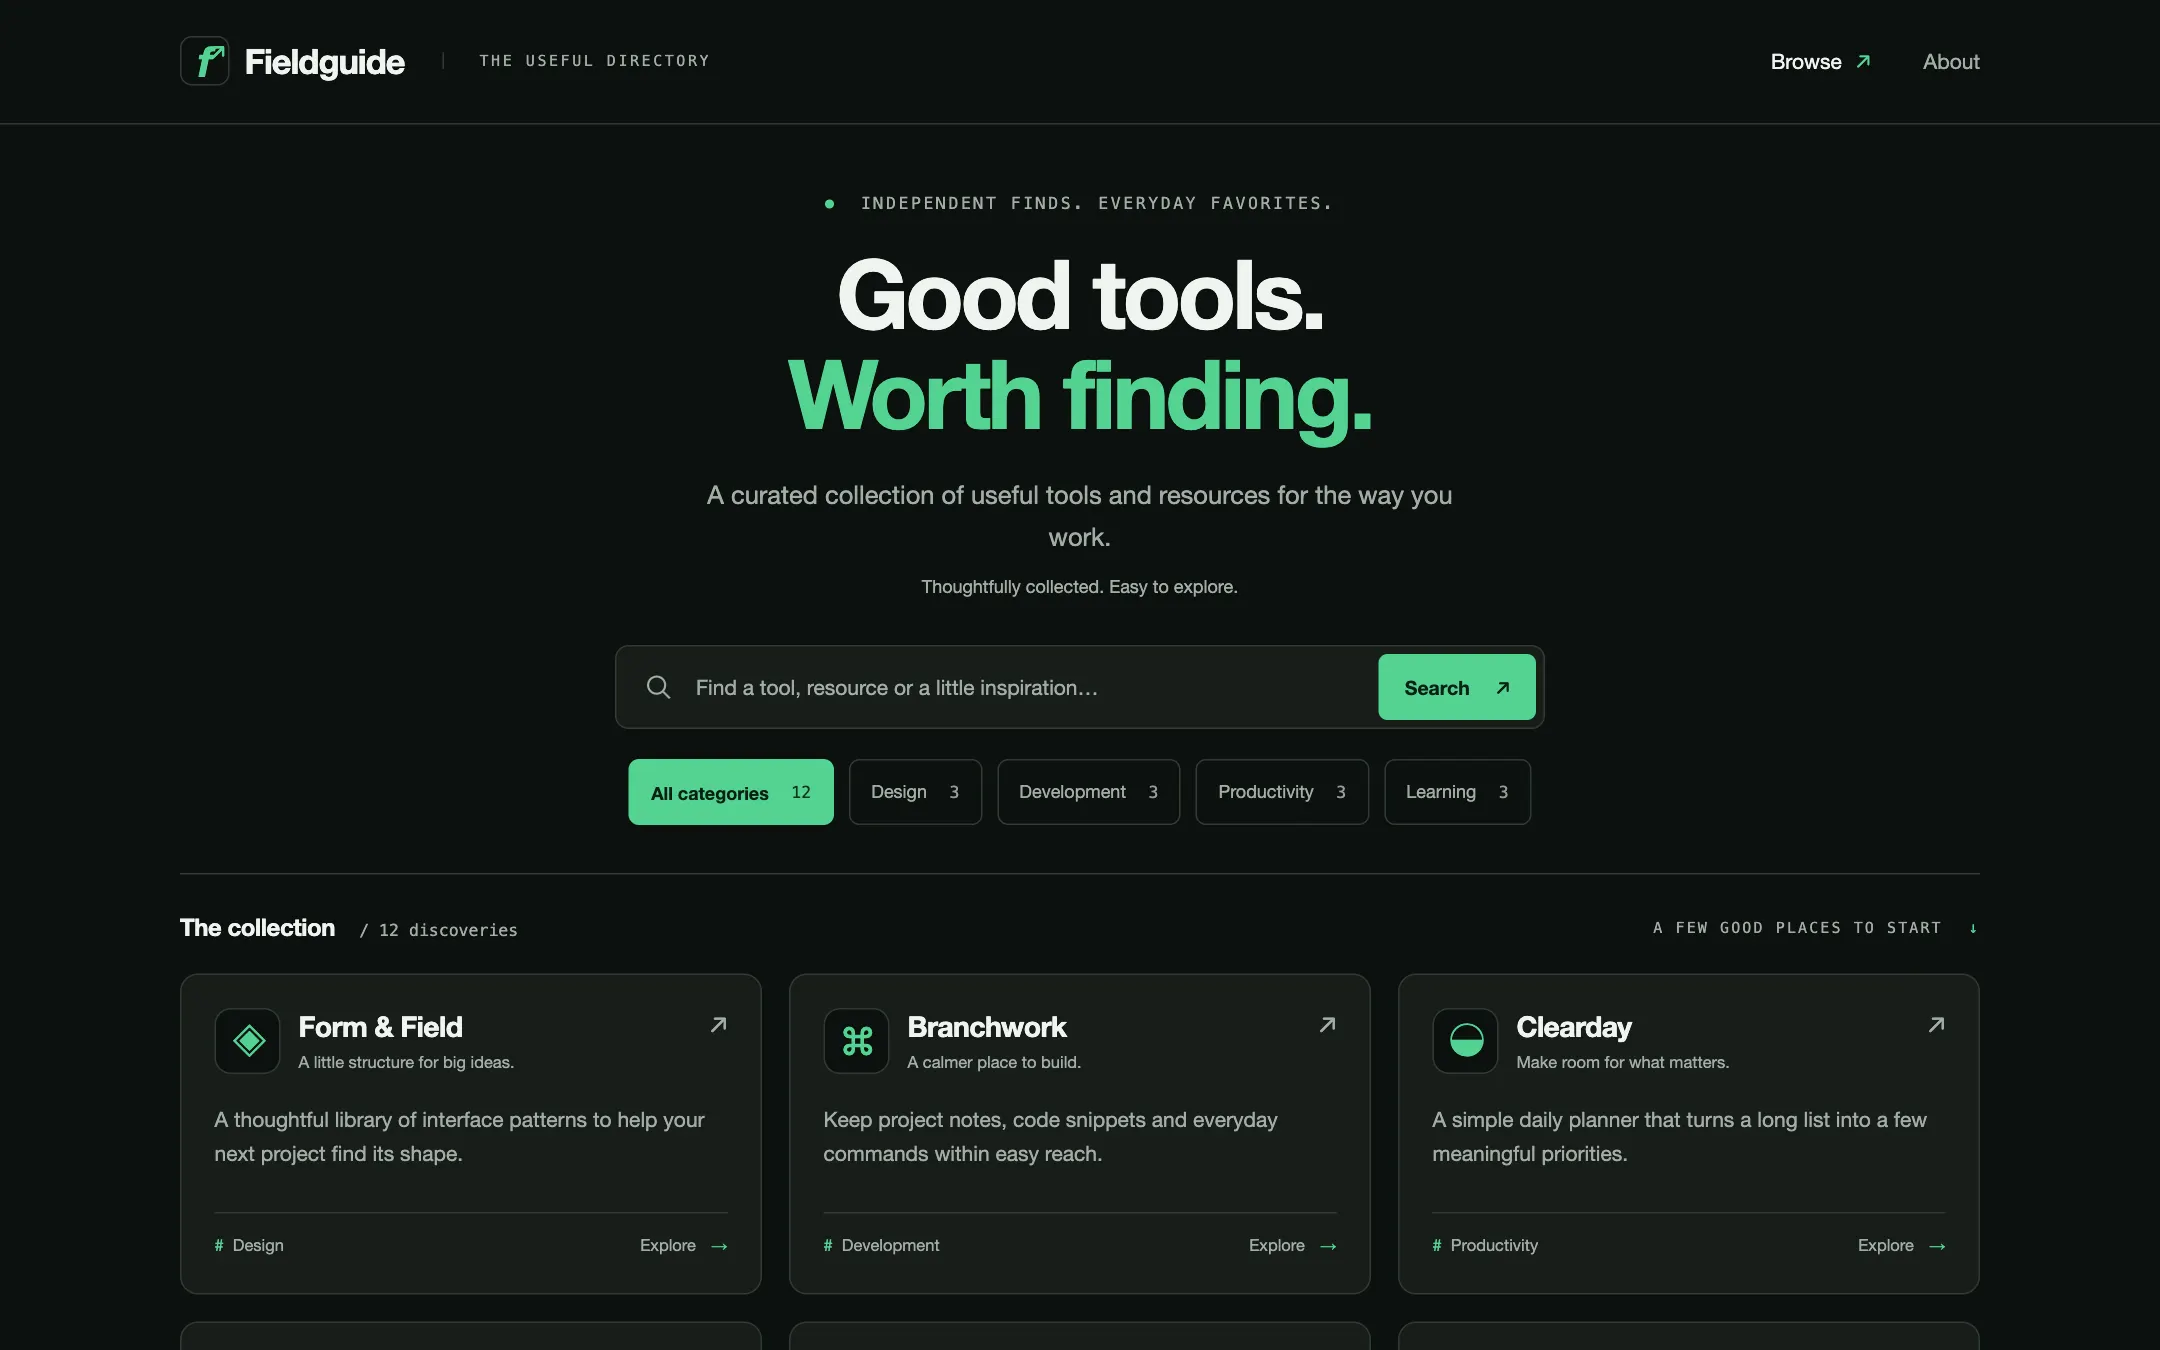
Task: Open the Fieldguide wordmark home link
Action: pyautogui.click(x=324, y=62)
